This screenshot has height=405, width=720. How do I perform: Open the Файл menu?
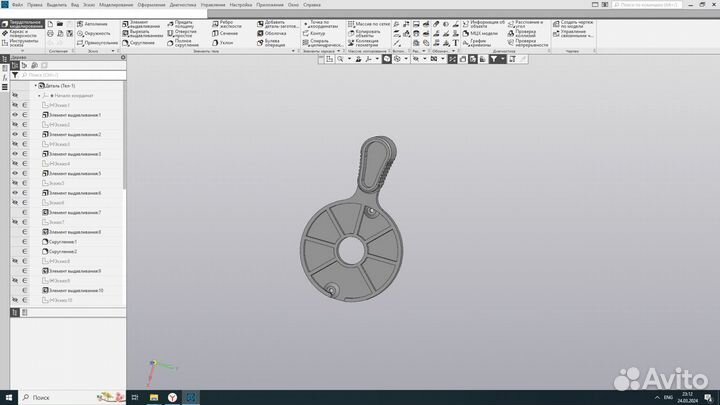click(17, 5)
